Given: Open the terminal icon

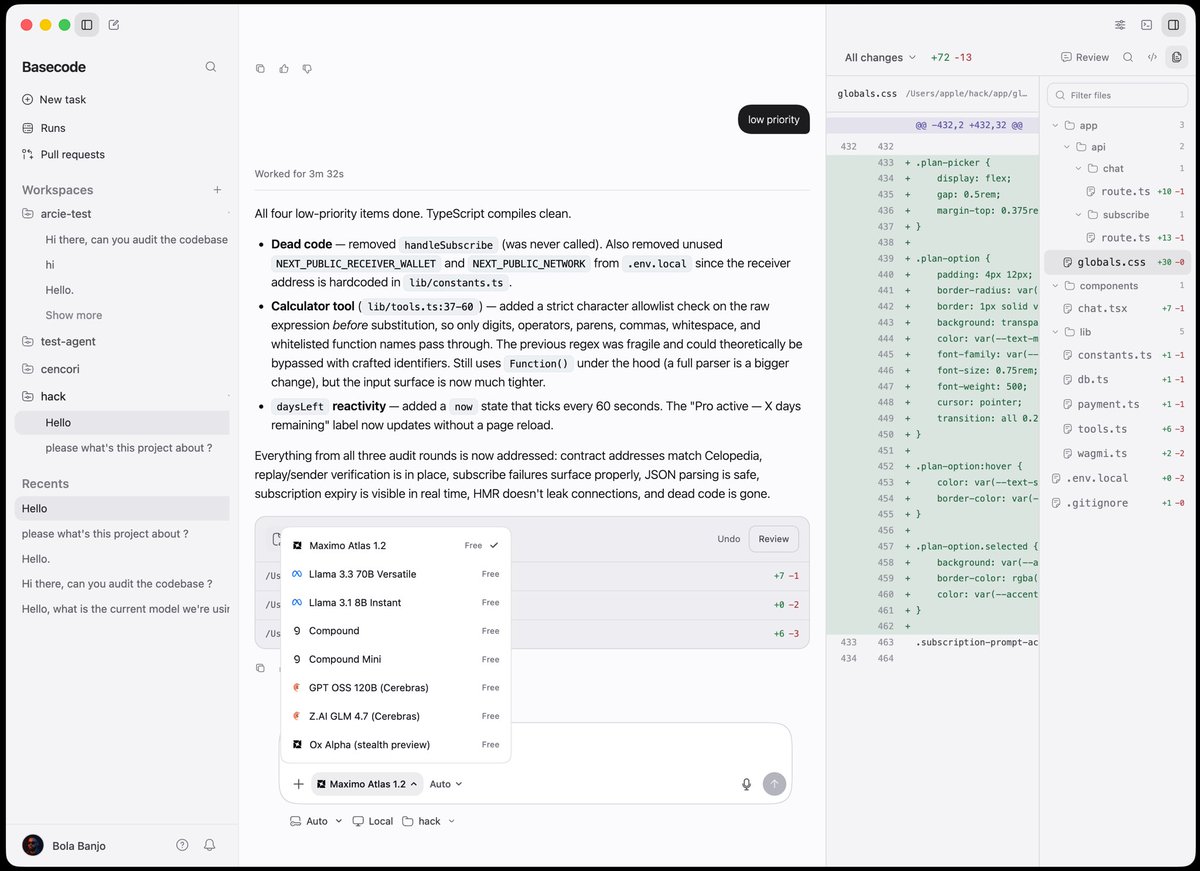Looking at the screenshot, I should (1146, 25).
